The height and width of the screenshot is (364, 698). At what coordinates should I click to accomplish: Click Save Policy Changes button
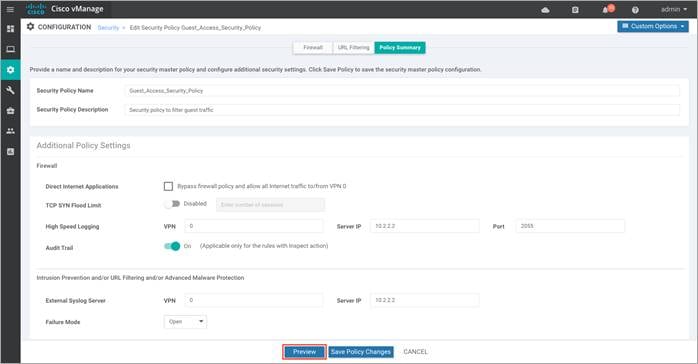(361, 352)
